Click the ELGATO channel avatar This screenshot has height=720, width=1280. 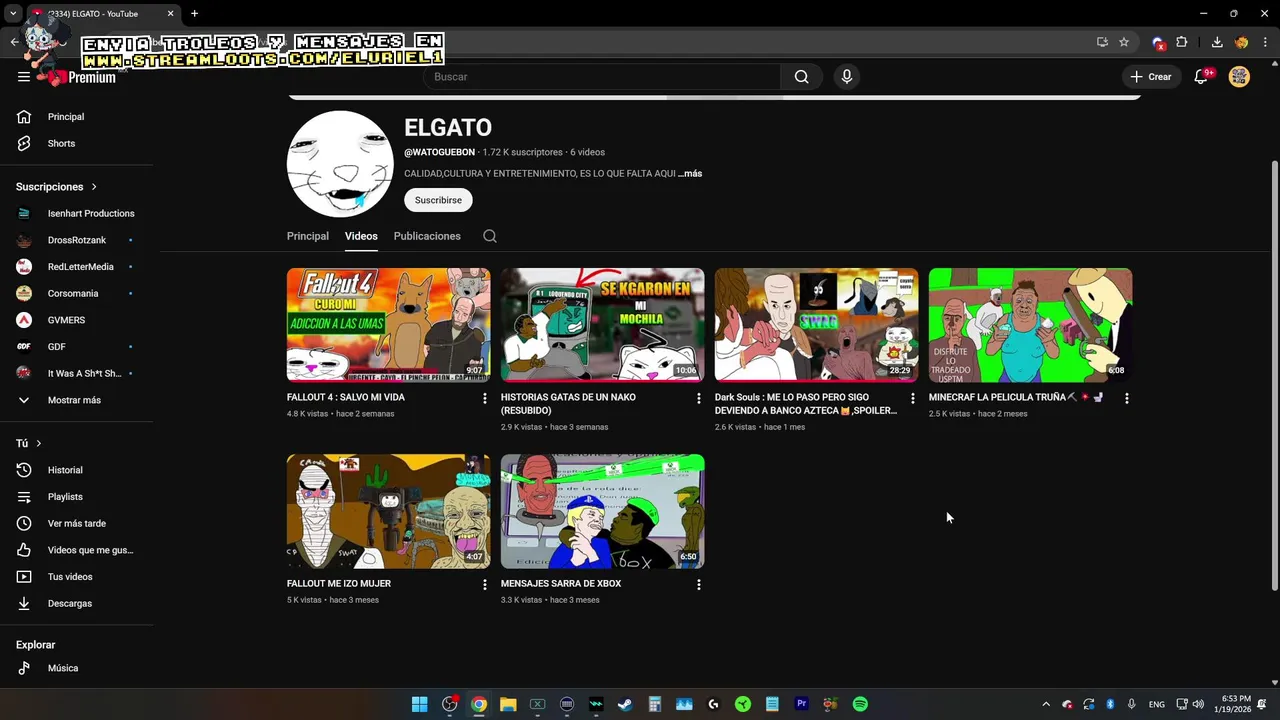(340, 164)
